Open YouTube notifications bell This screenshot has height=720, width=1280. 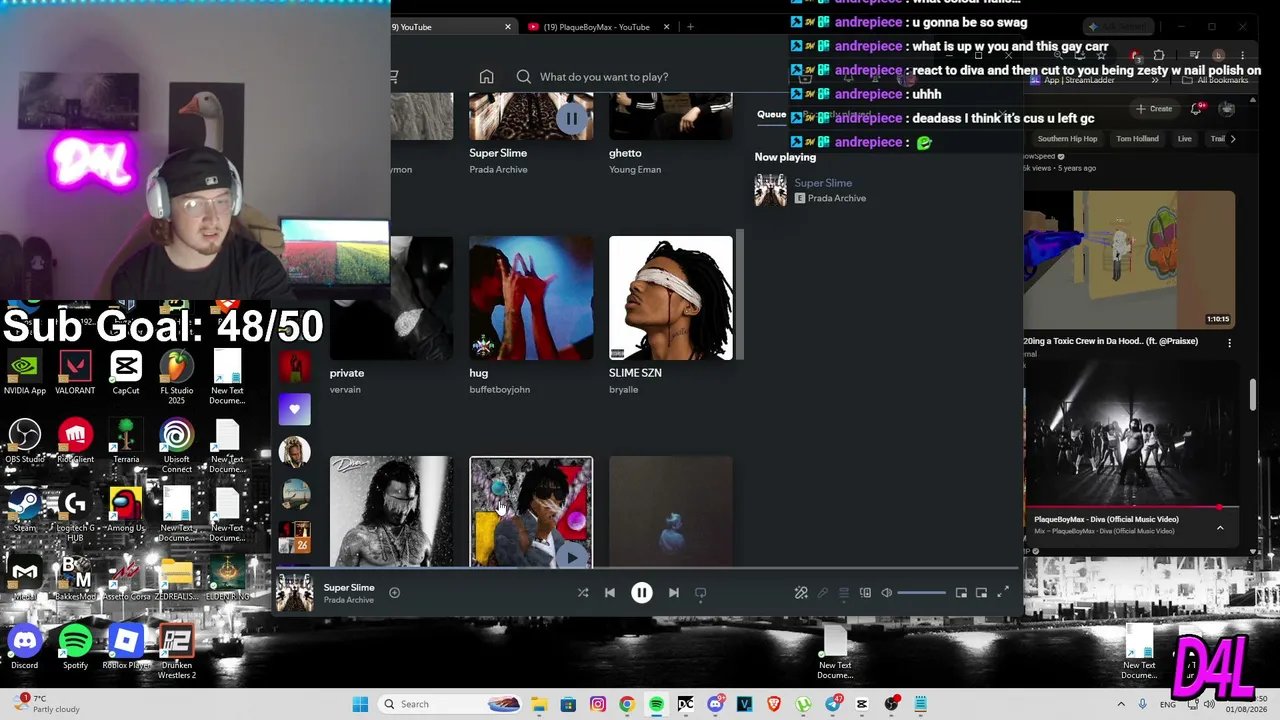1196,109
